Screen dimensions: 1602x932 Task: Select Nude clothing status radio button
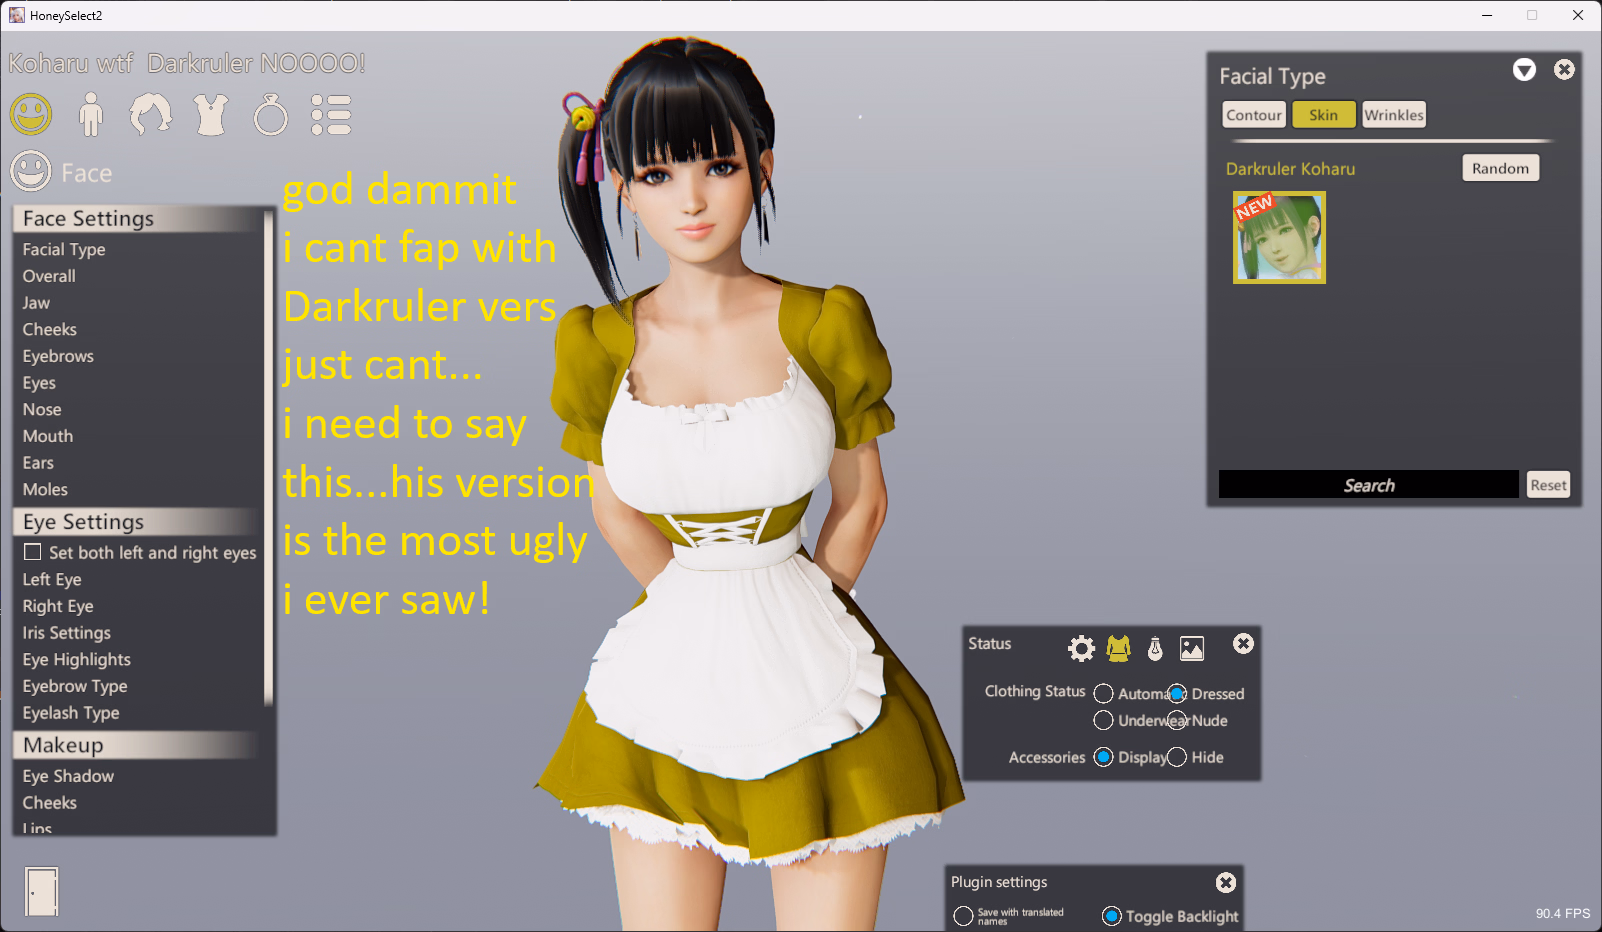pos(1177,720)
